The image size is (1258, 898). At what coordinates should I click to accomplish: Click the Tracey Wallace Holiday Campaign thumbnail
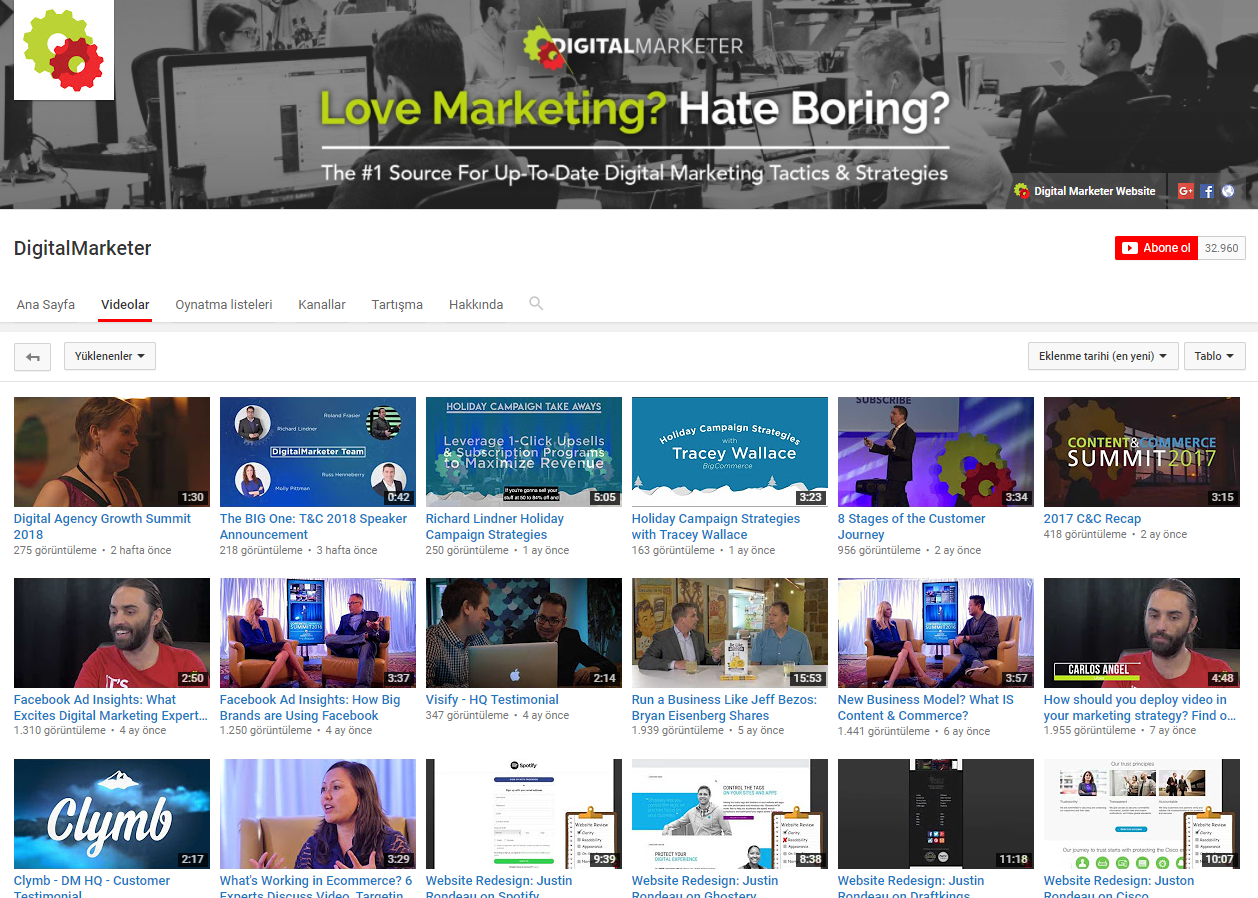pos(729,452)
